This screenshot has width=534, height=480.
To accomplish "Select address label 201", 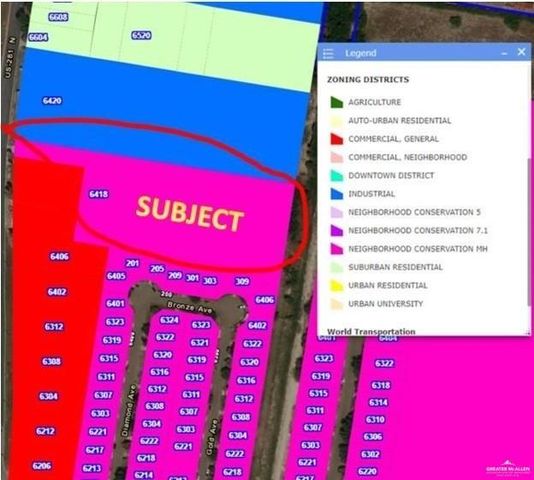I will [x=132, y=263].
